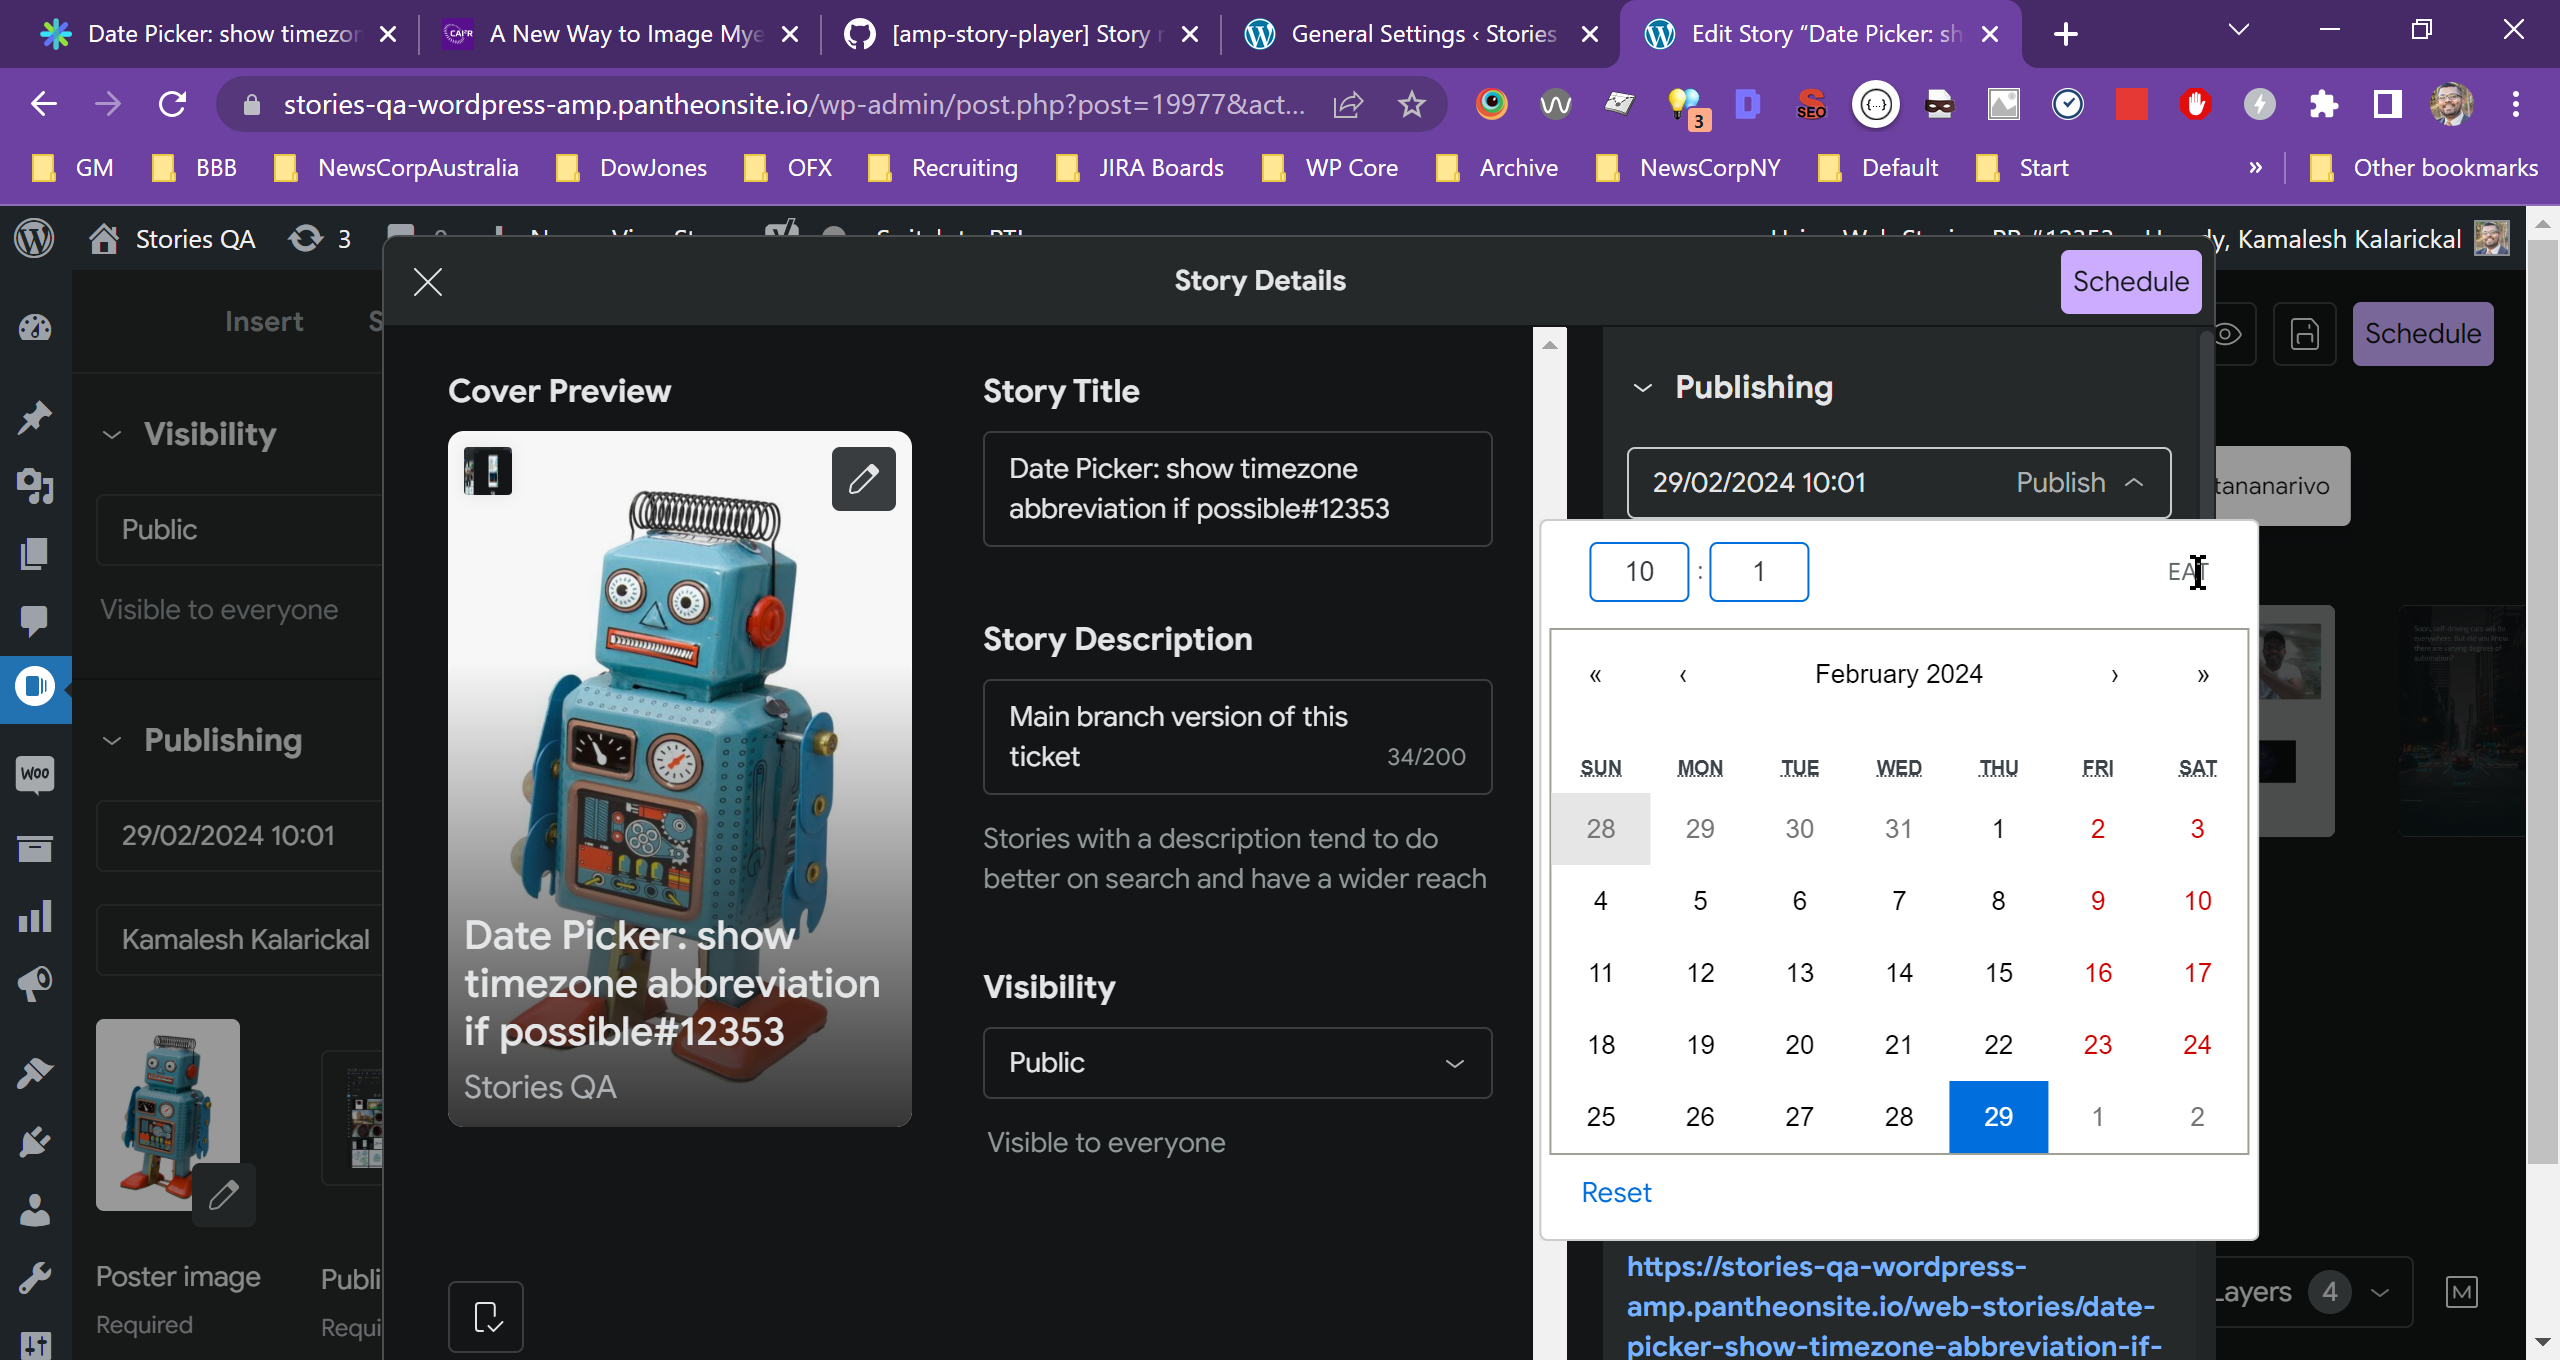This screenshot has height=1360, width=2560.
Task: Open the browser Extensions puzzle icon
Action: 2323,104
